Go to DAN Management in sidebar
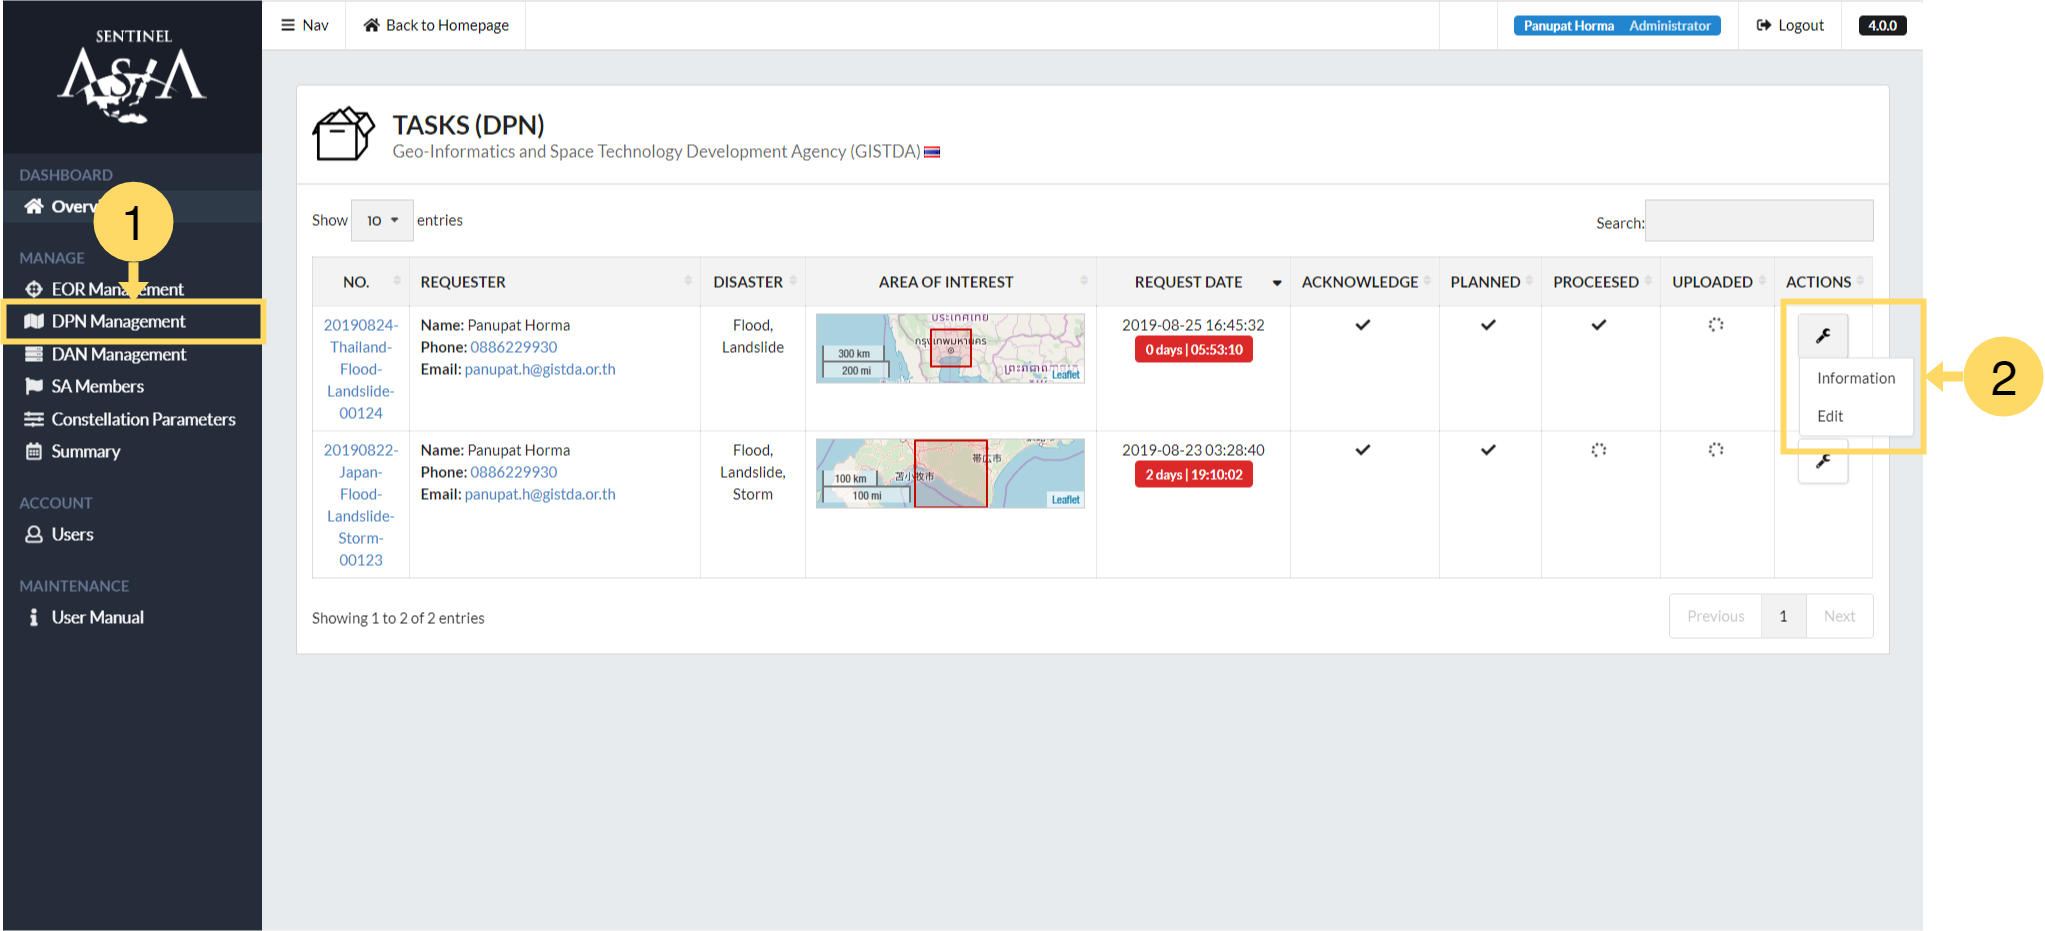Viewport: 2045px width, 931px height. 118,354
